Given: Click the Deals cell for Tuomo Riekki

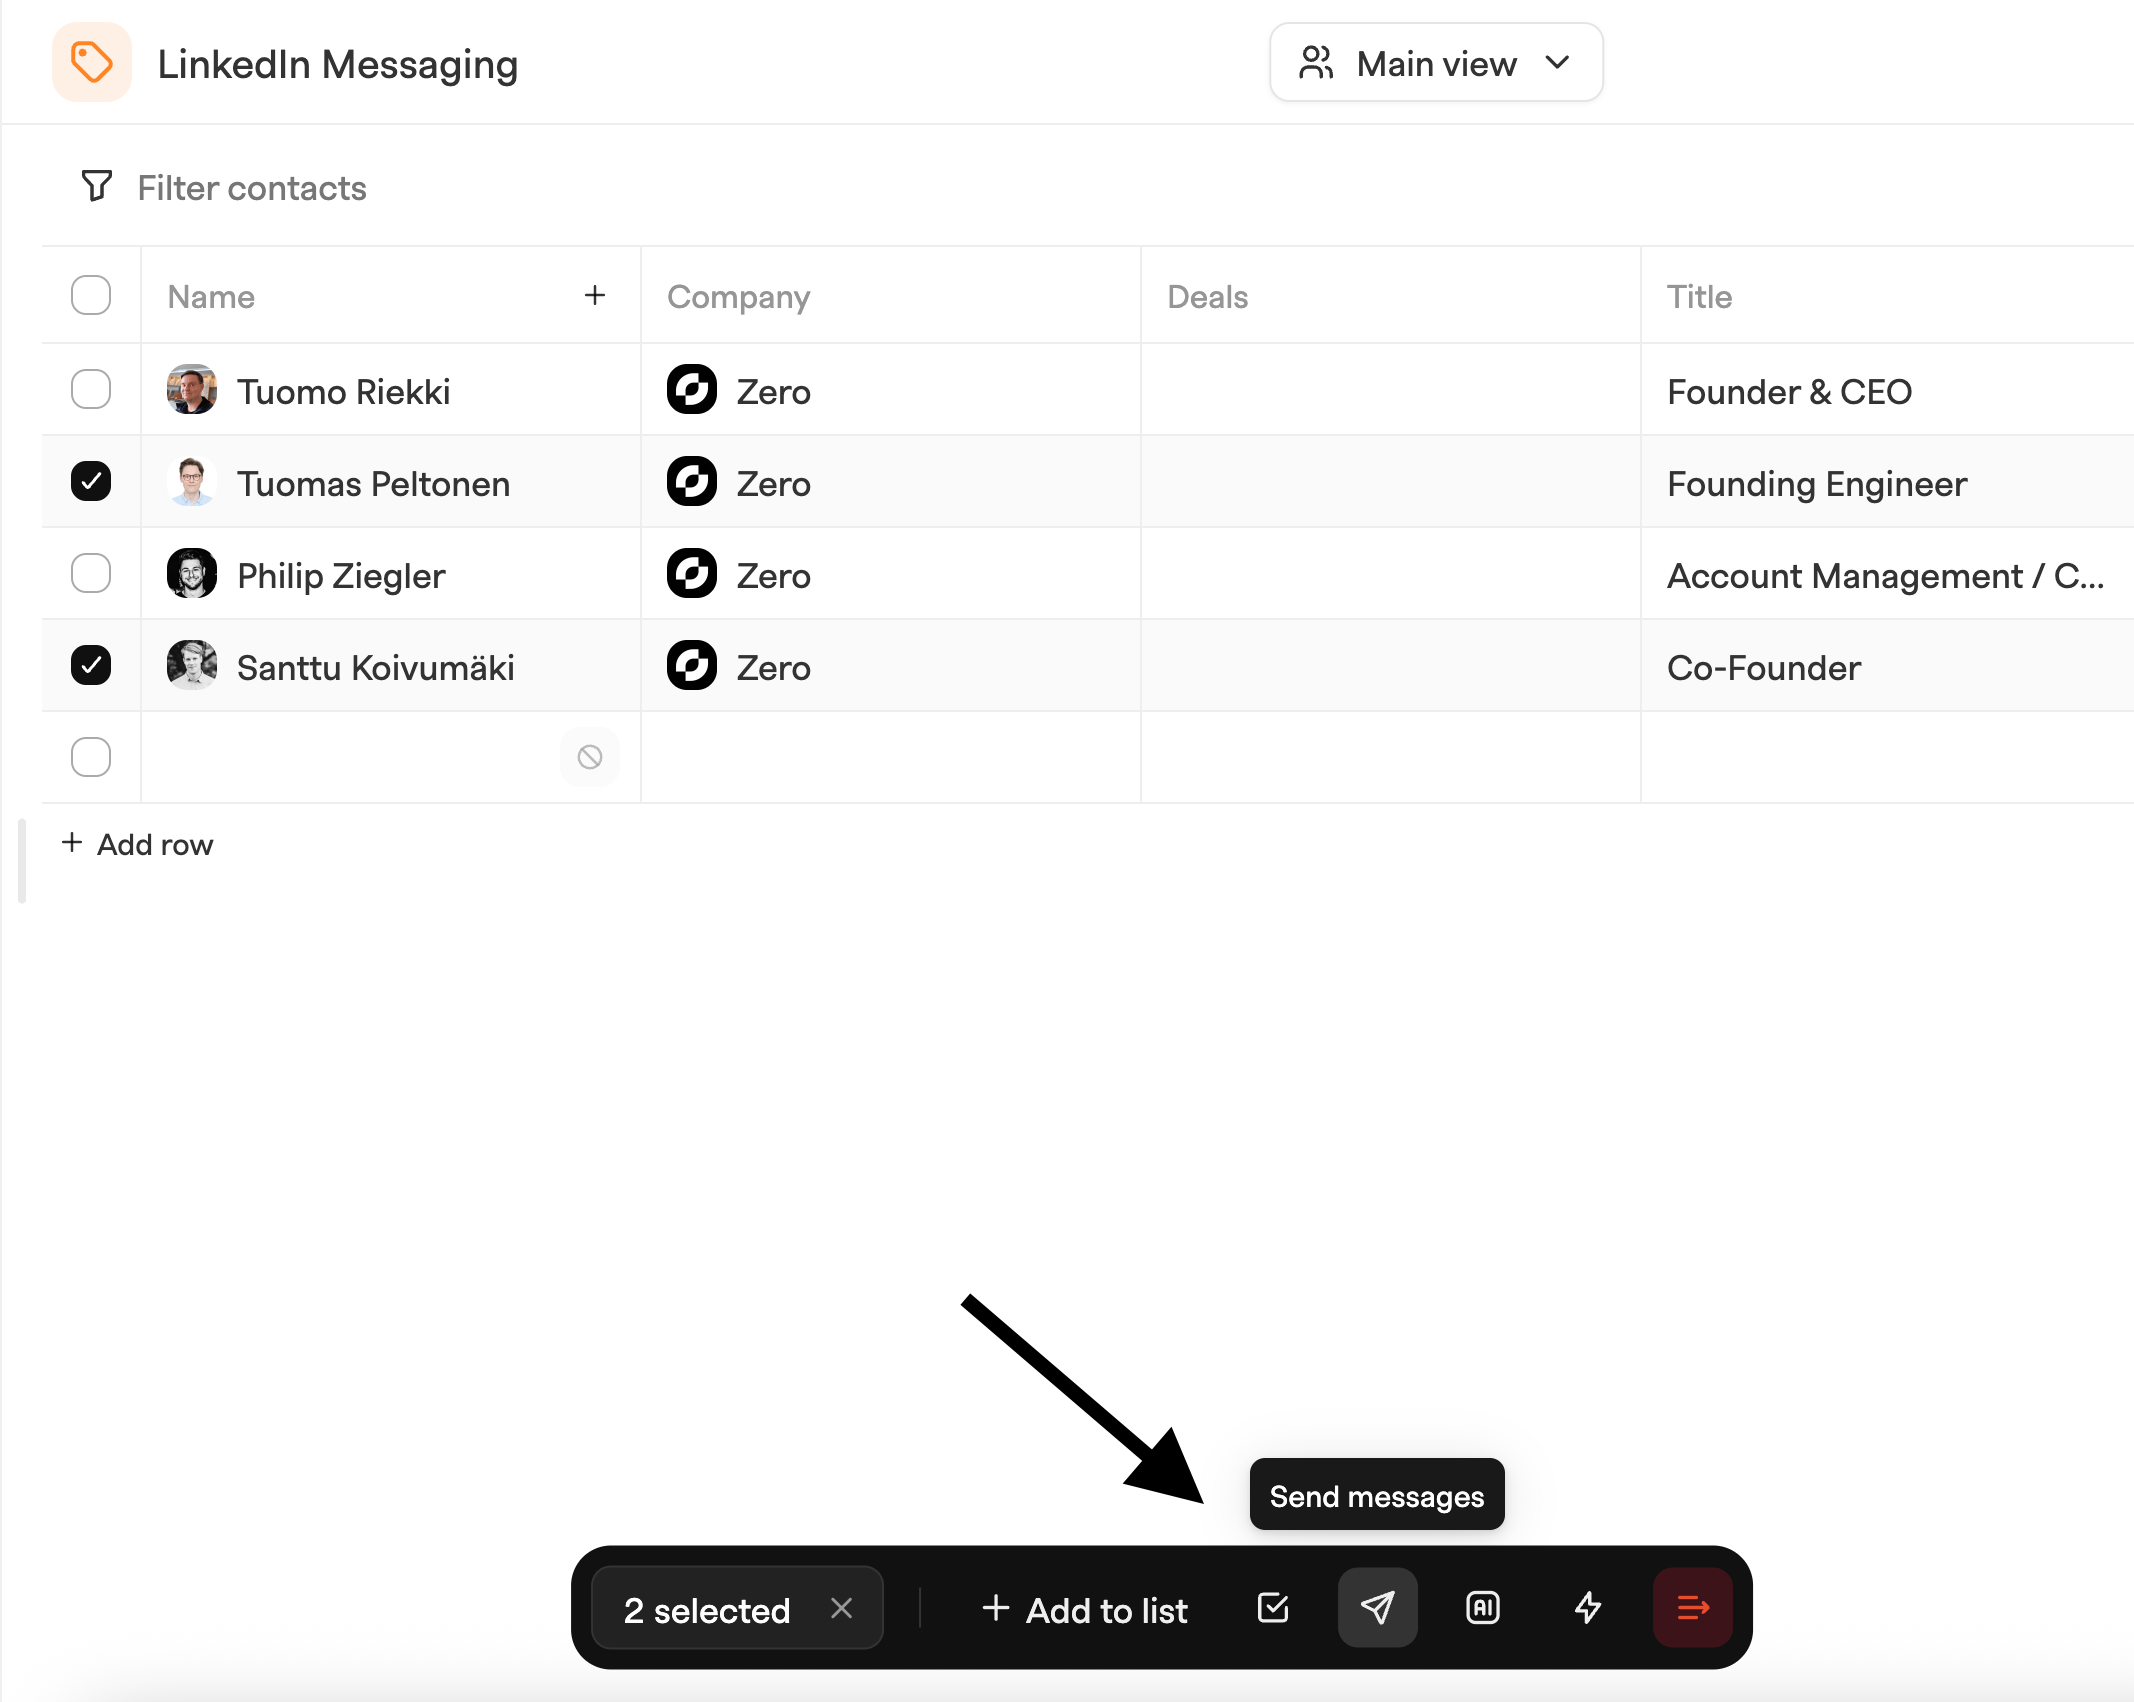Looking at the screenshot, I should pos(1391,389).
